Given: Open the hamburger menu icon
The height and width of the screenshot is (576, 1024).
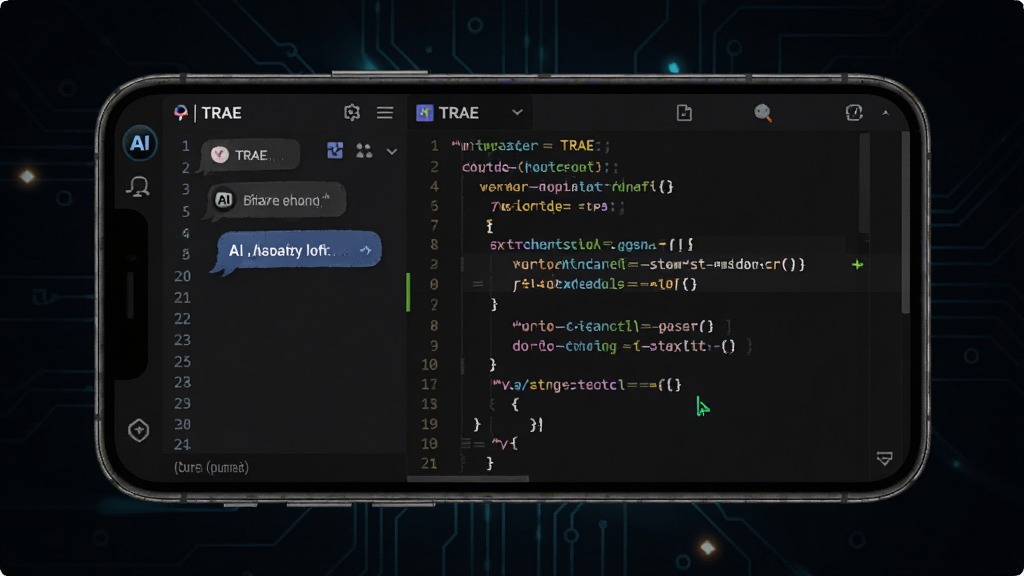Looking at the screenshot, I should pos(385,112).
